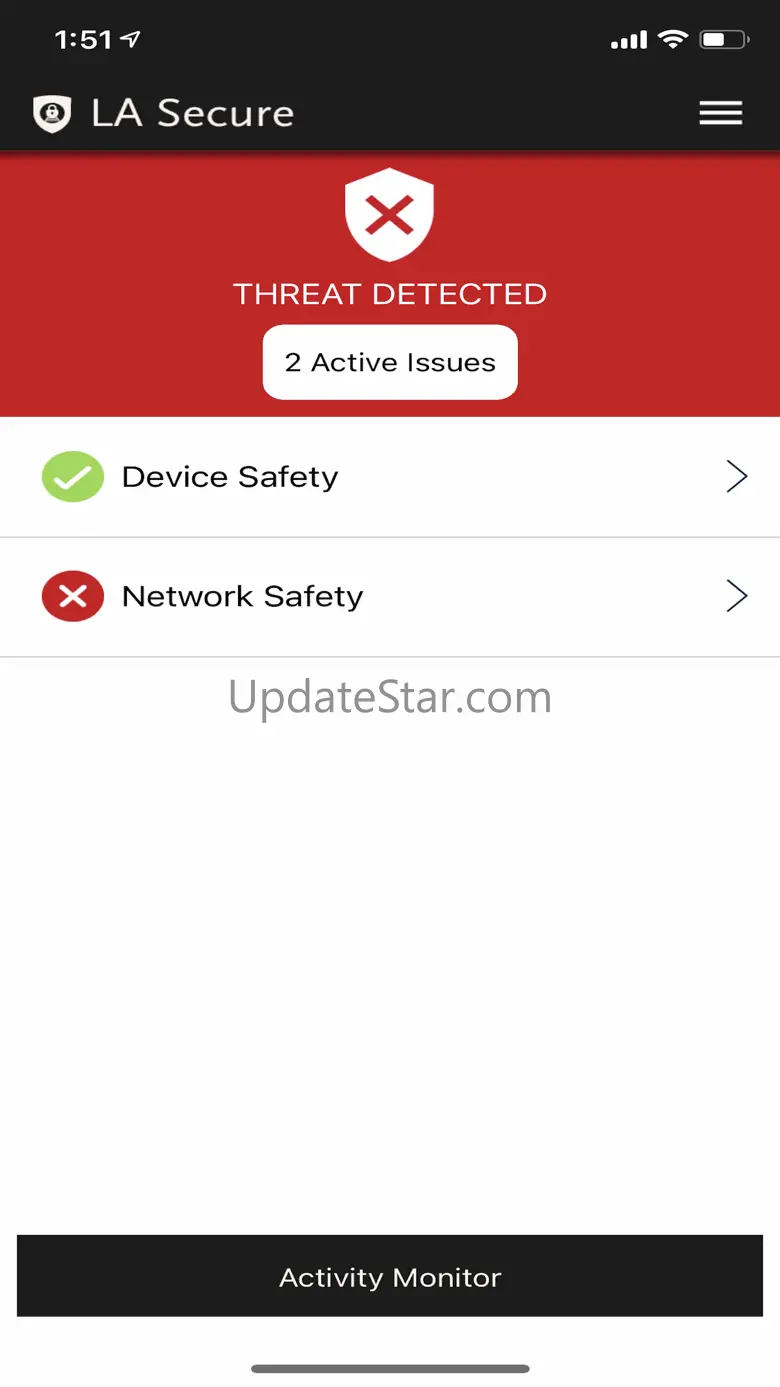Tap the location arrow beside the time
The width and height of the screenshot is (780, 1387).
pyautogui.click(x=131, y=40)
